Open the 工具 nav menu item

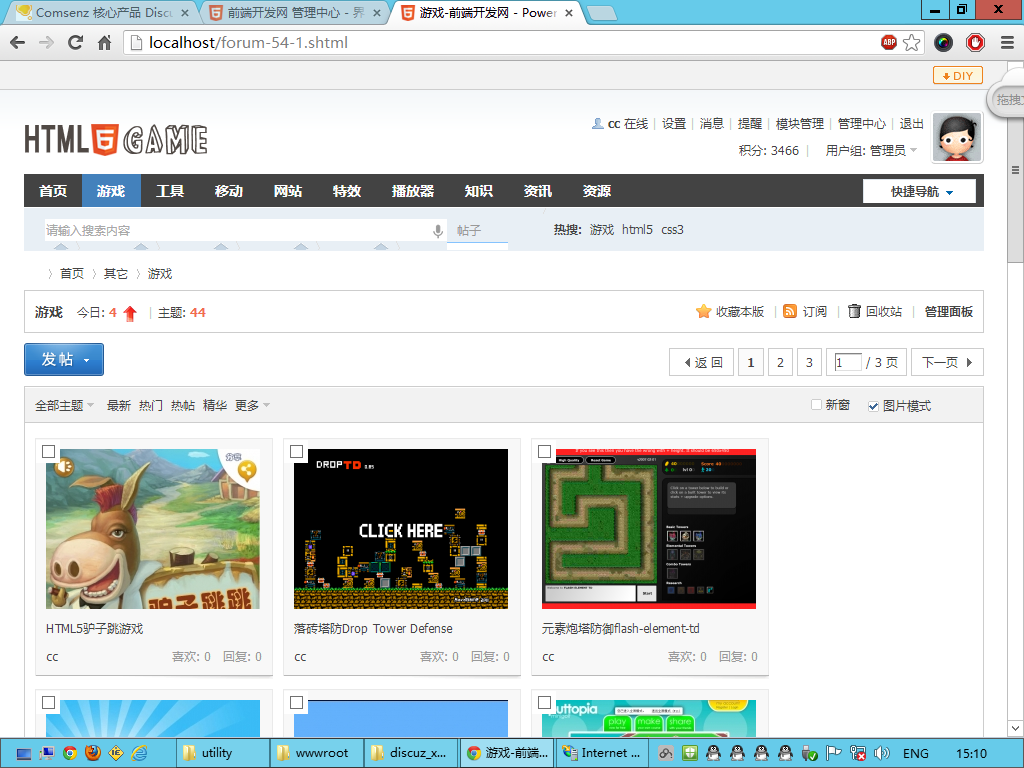pos(170,191)
